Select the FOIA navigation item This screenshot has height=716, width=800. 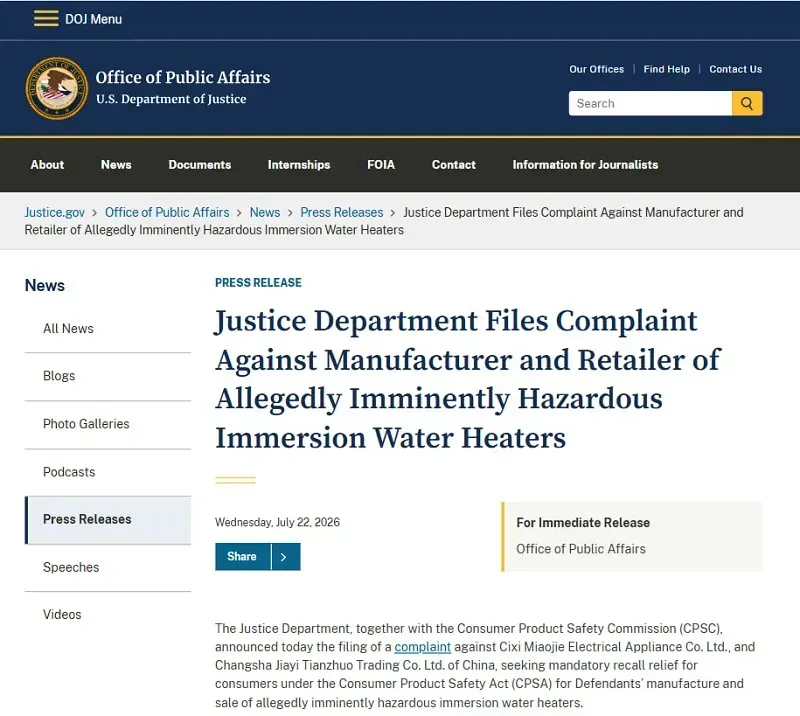coord(381,165)
